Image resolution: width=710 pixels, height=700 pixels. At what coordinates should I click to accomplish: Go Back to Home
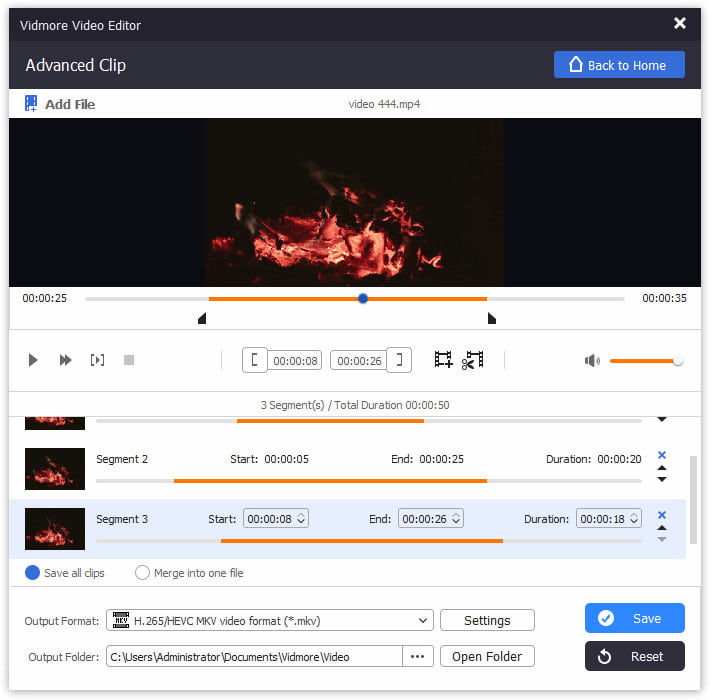coord(619,65)
